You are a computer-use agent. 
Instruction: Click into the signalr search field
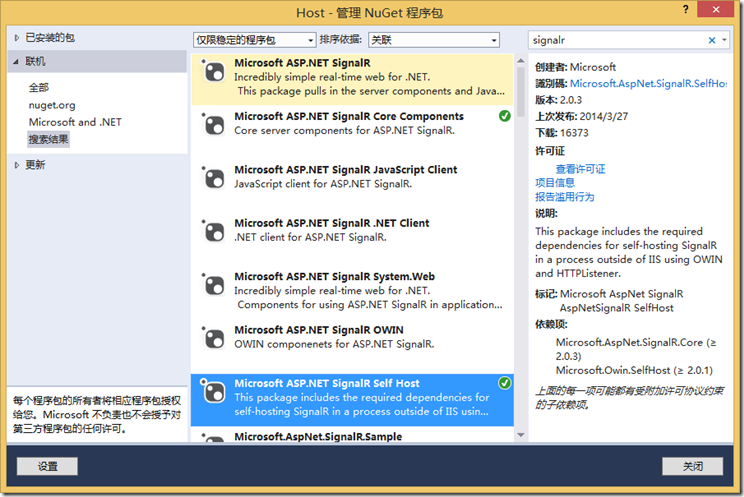tap(617, 40)
